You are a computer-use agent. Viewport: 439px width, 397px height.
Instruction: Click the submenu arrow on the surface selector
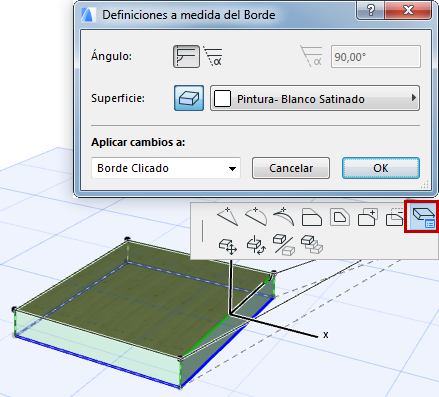click(414, 98)
